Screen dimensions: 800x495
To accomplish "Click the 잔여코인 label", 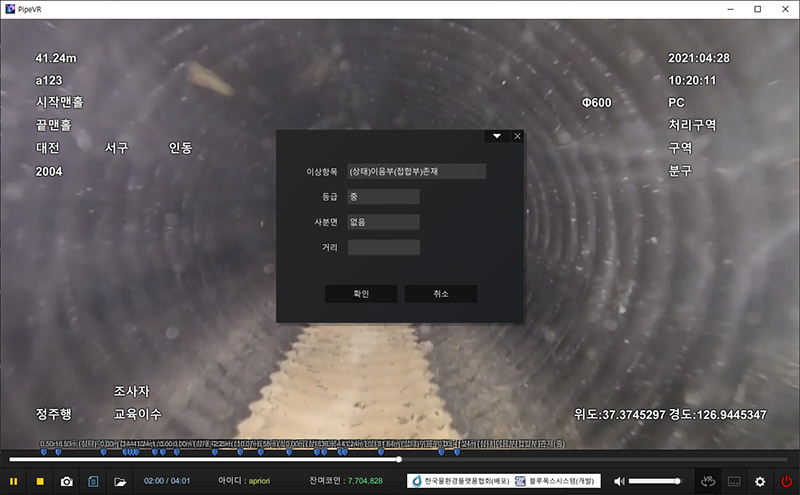I will pos(326,481).
